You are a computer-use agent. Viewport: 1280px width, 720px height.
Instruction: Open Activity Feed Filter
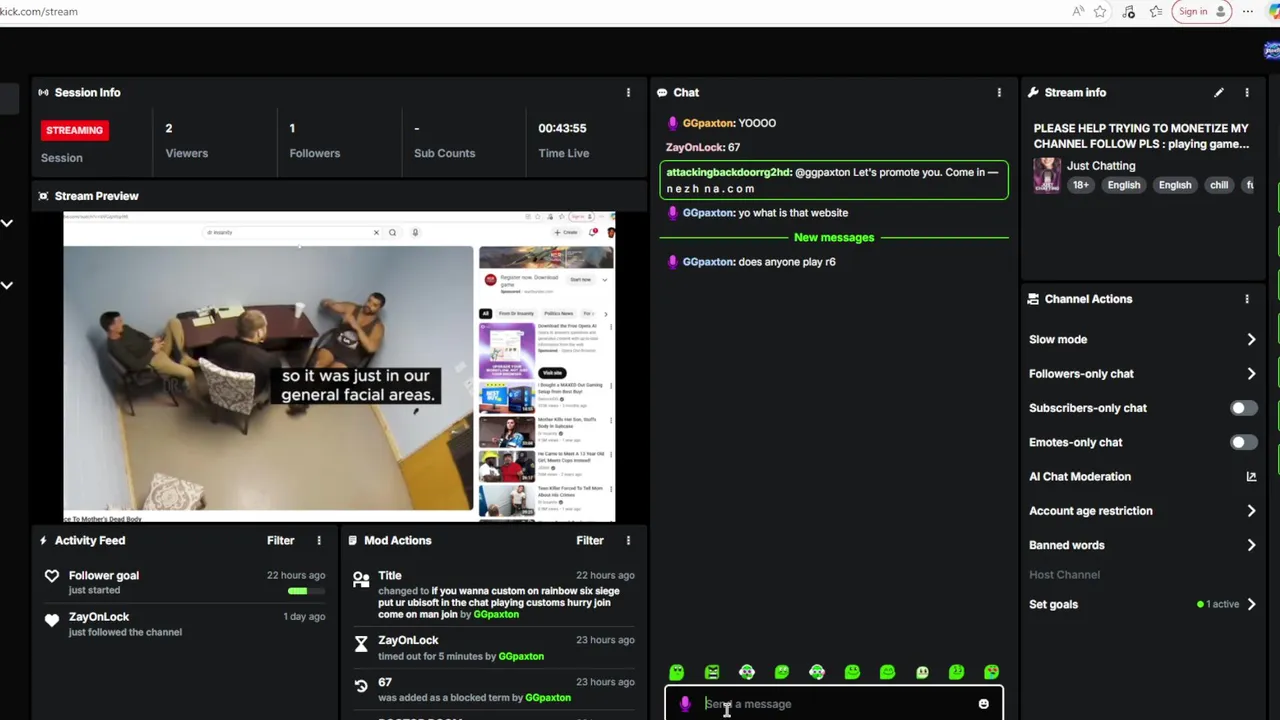(x=280, y=540)
